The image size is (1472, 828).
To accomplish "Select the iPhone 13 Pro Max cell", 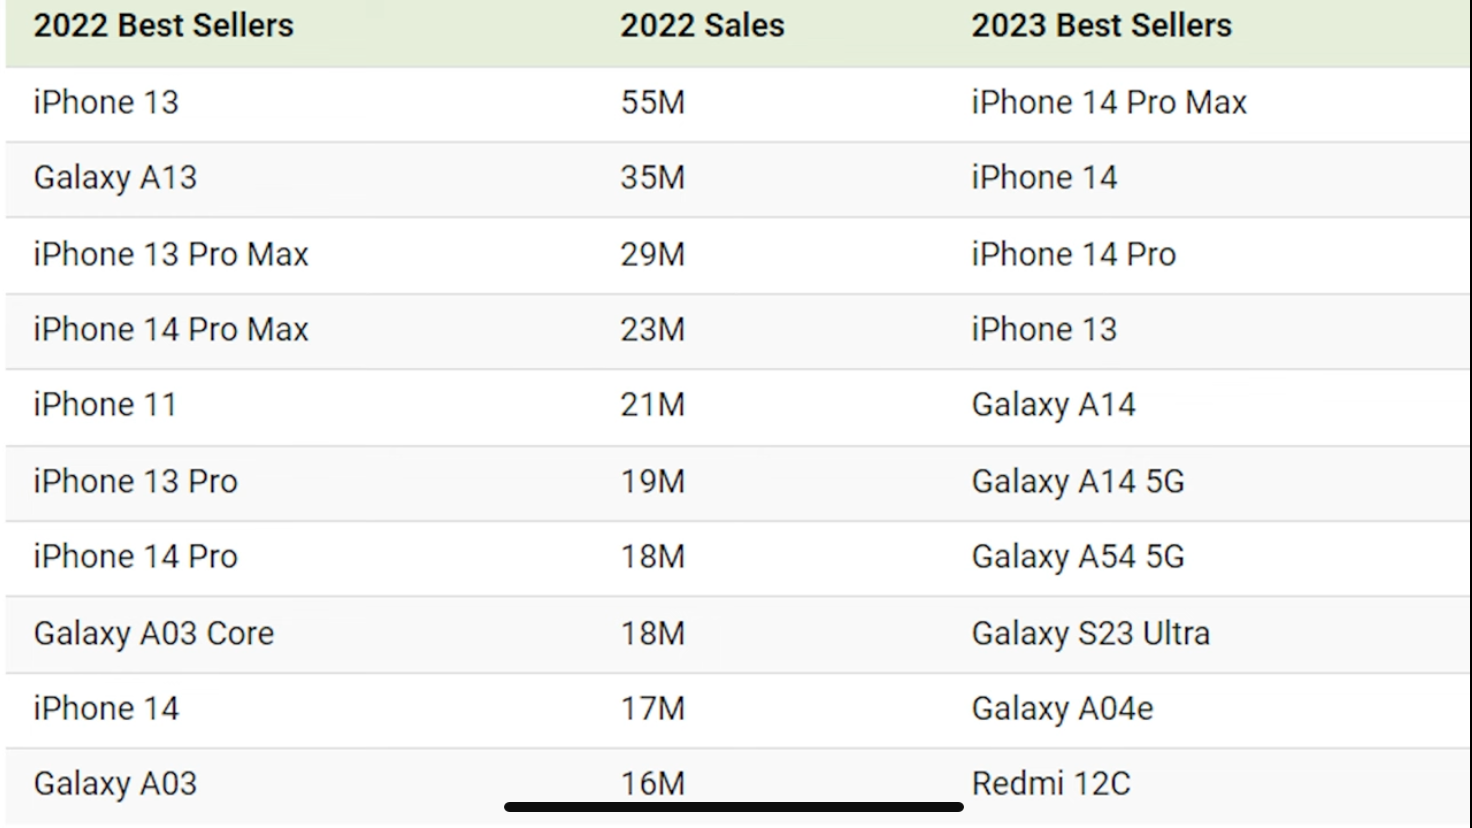I will click(171, 255).
